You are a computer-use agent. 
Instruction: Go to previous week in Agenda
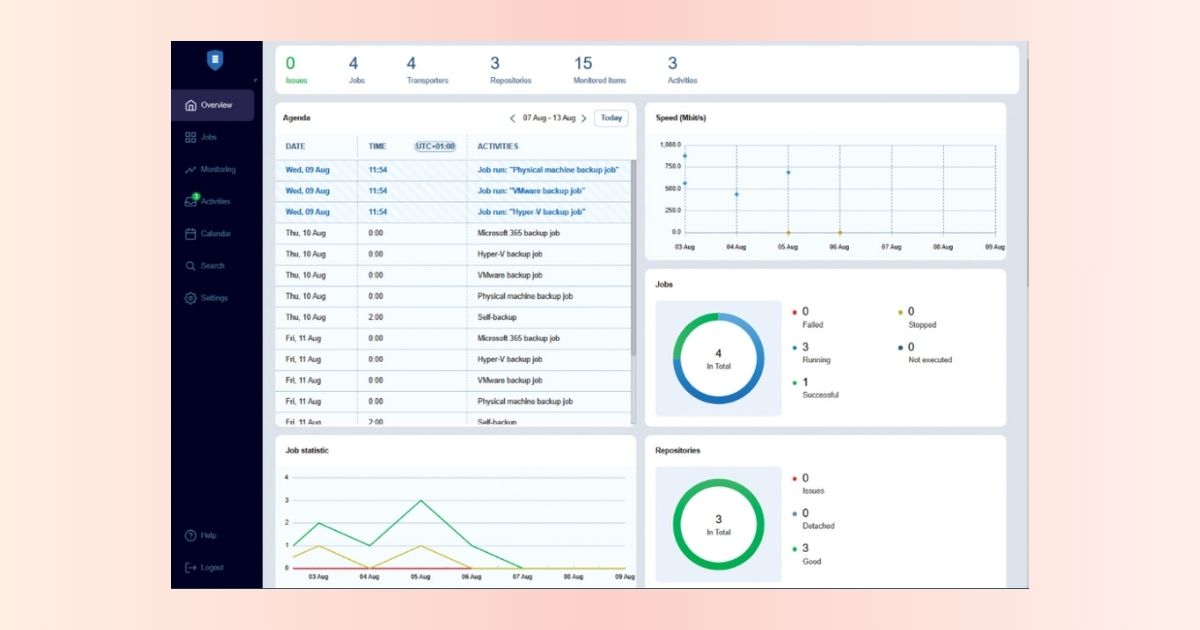click(x=513, y=118)
